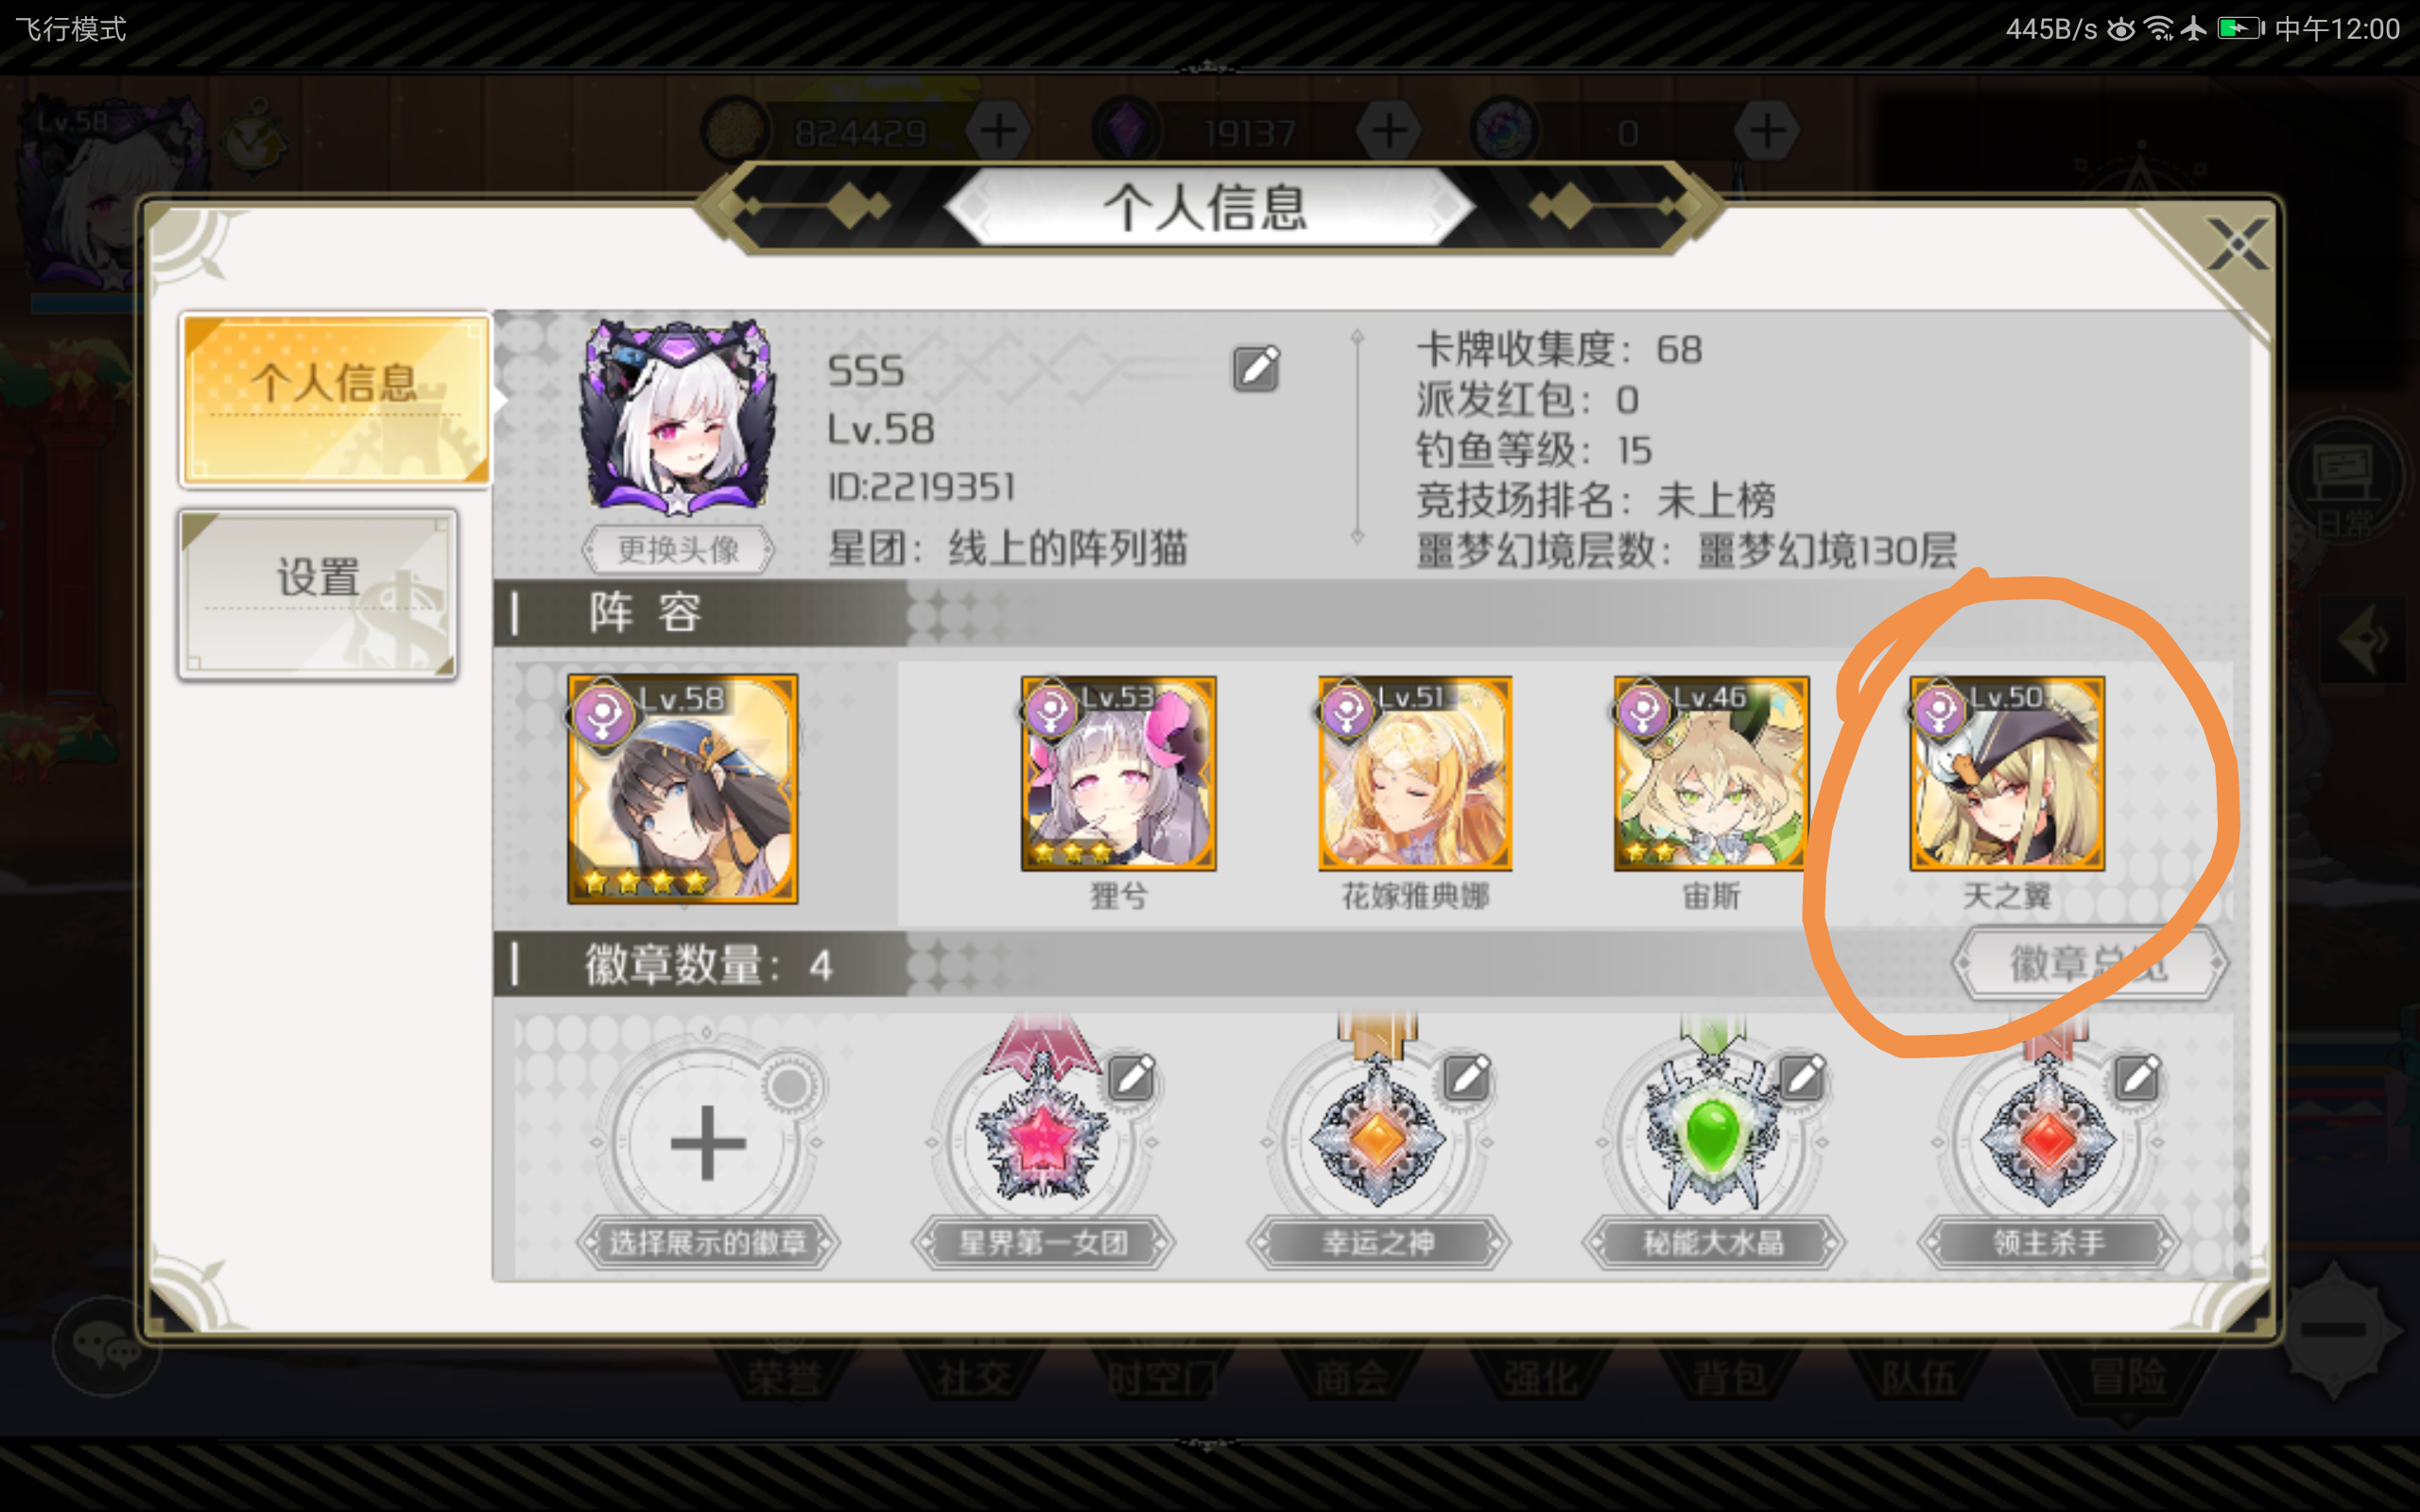Open the 个人信息 side tab
This screenshot has height=1512, width=2420.
coord(335,399)
